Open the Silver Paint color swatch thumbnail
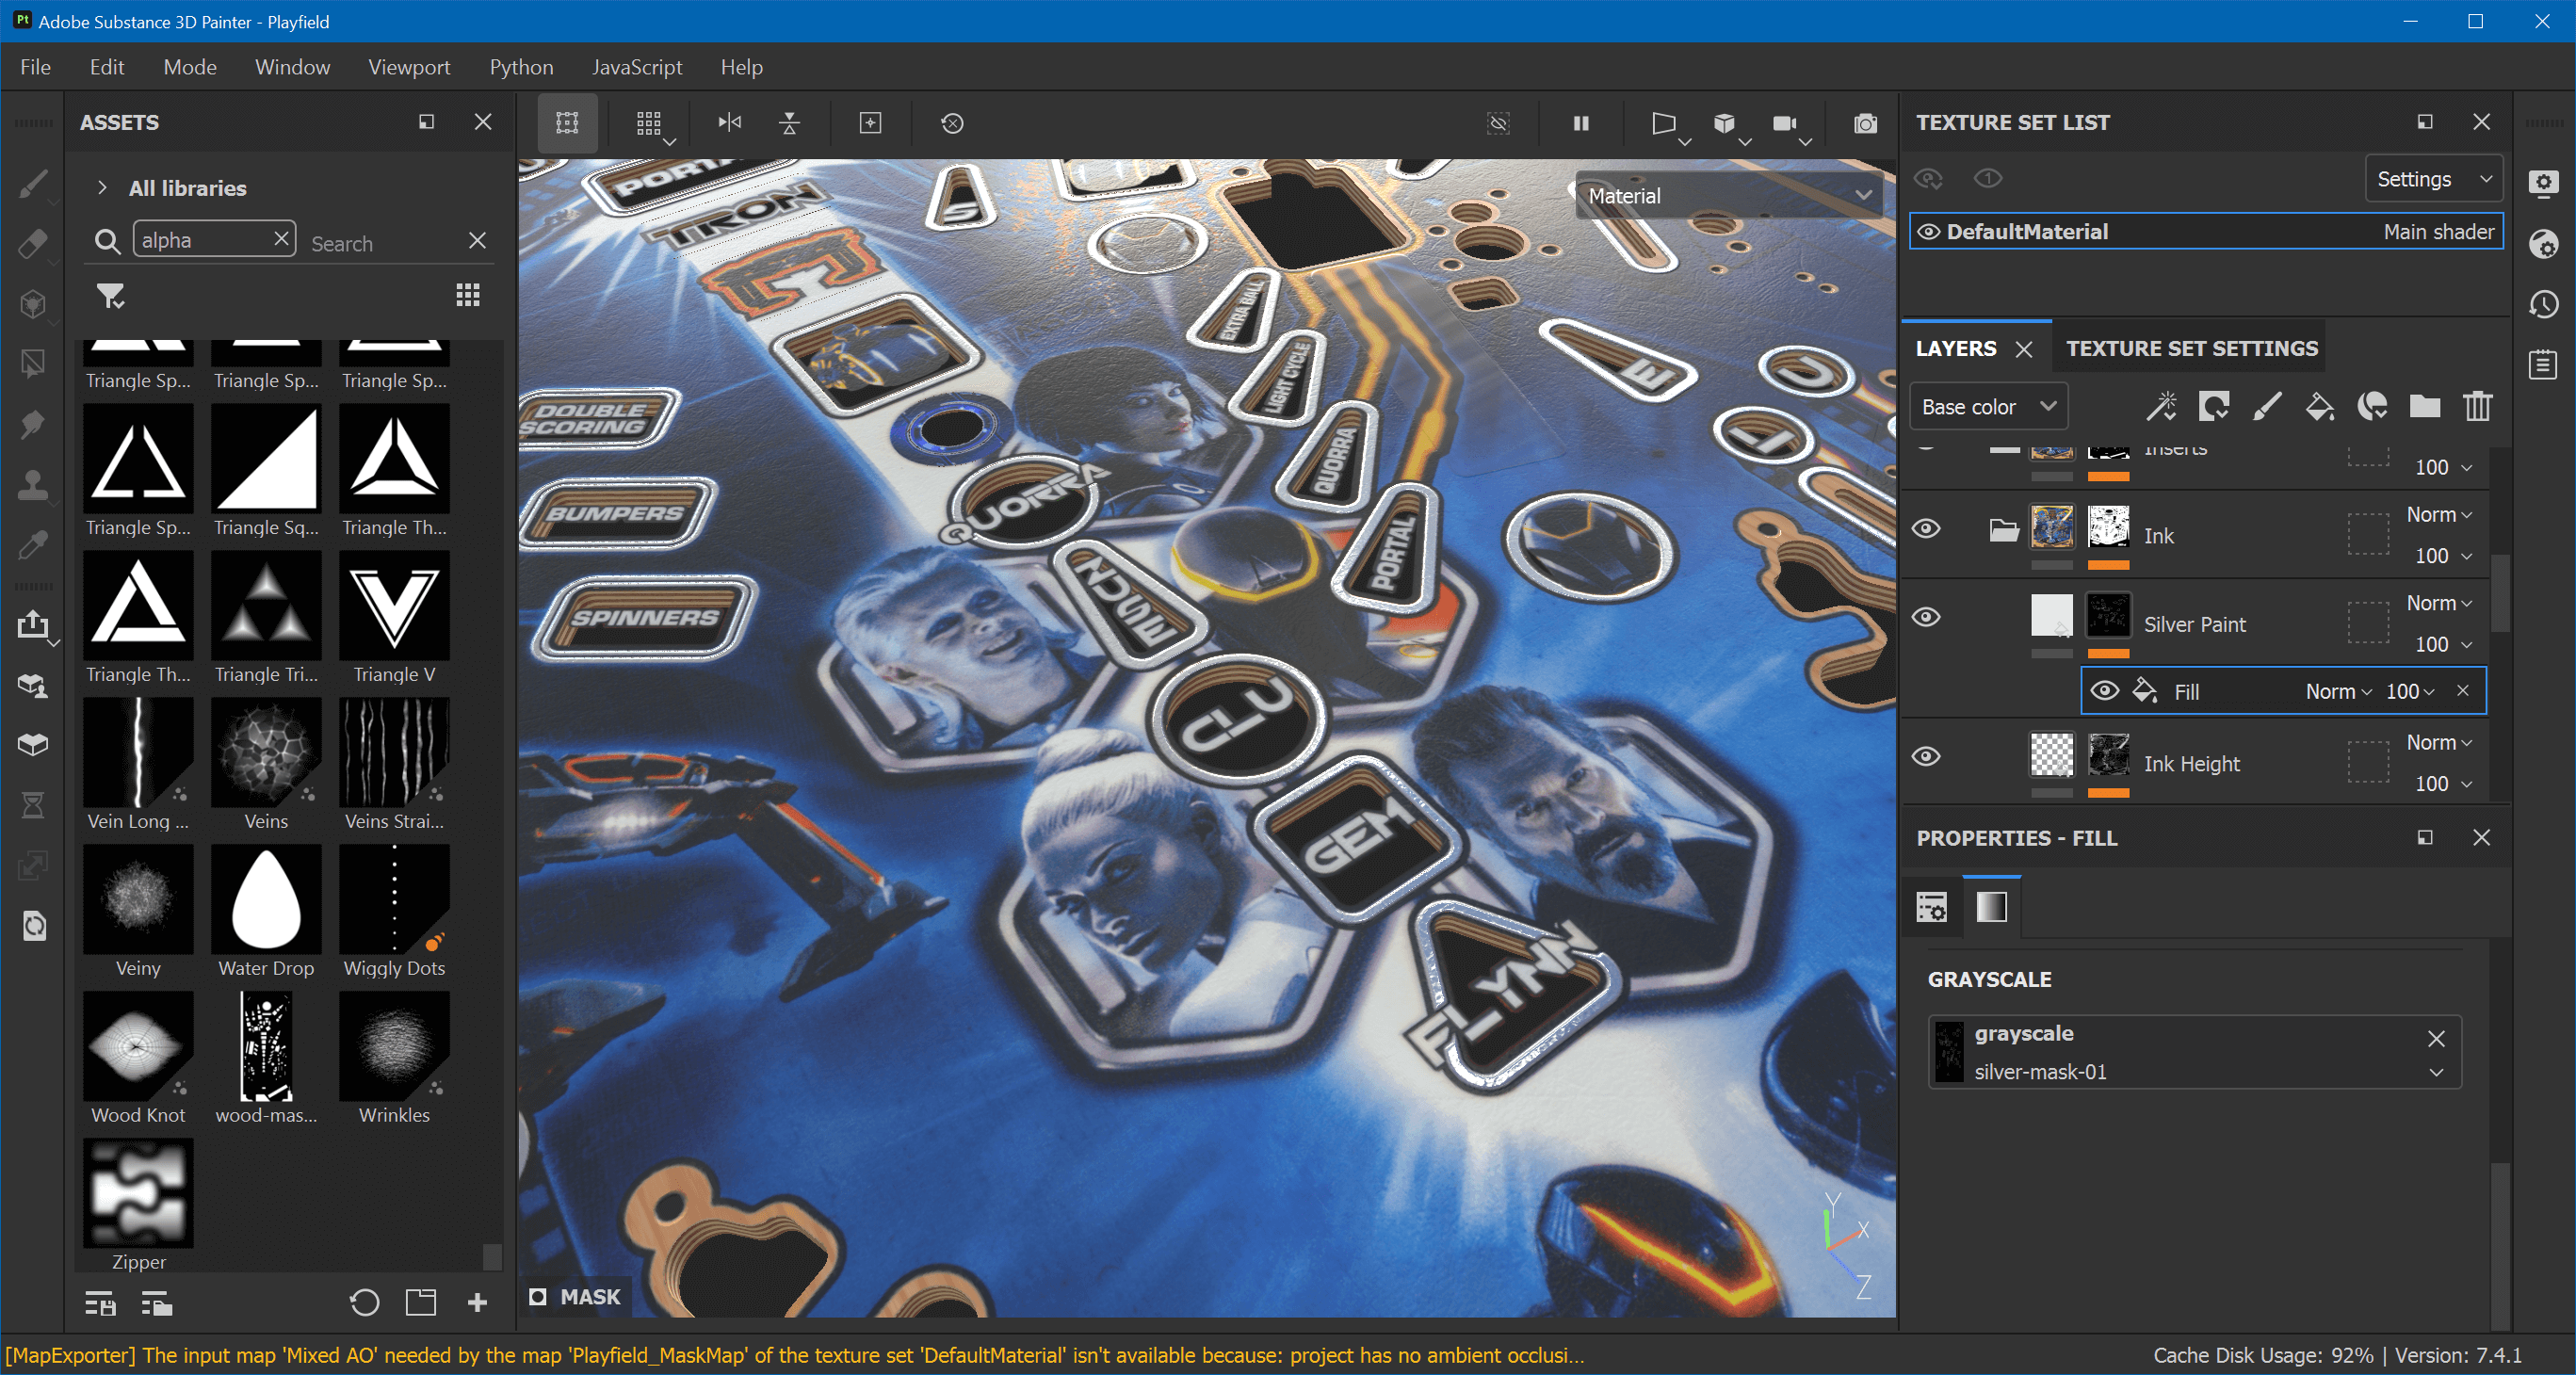Viewport: 2576px width, 1375px height. (2051, 615)
